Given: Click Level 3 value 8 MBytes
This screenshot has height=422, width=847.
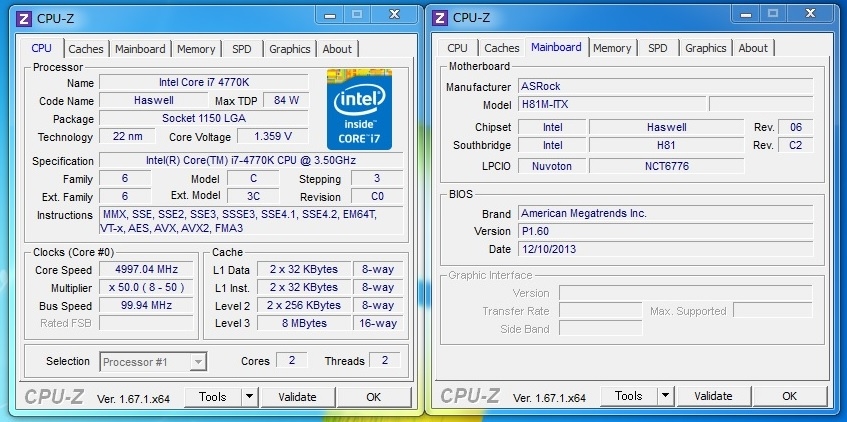Looking at the screenshot, I should pos(304,323).
